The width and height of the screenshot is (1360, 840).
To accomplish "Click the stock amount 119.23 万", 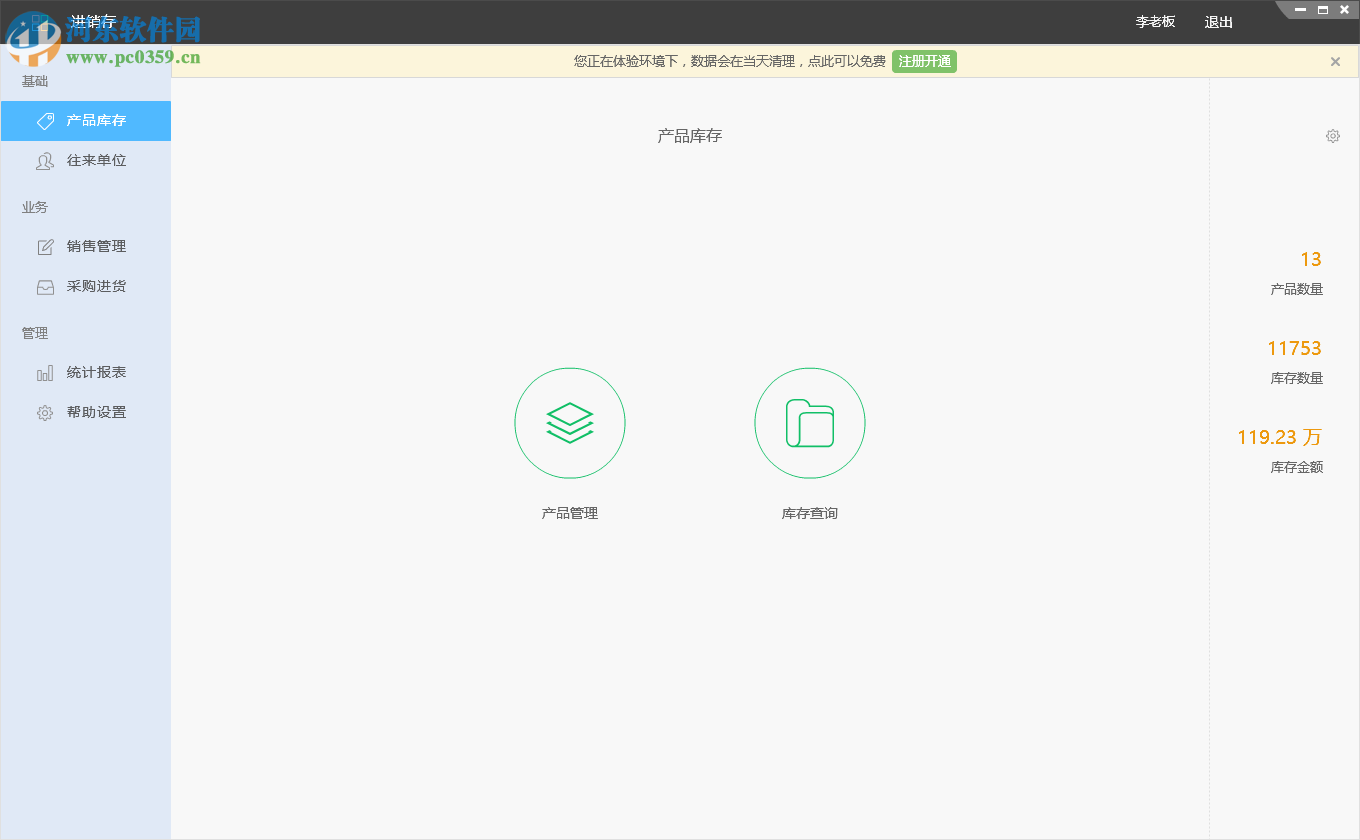I will coord(1280,437).
